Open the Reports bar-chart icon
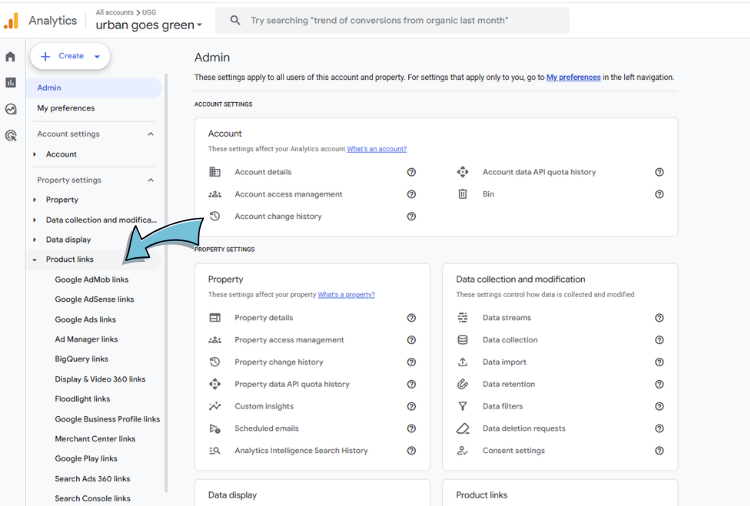This screenshot has width=750, height=506. (x=11, y=83)
